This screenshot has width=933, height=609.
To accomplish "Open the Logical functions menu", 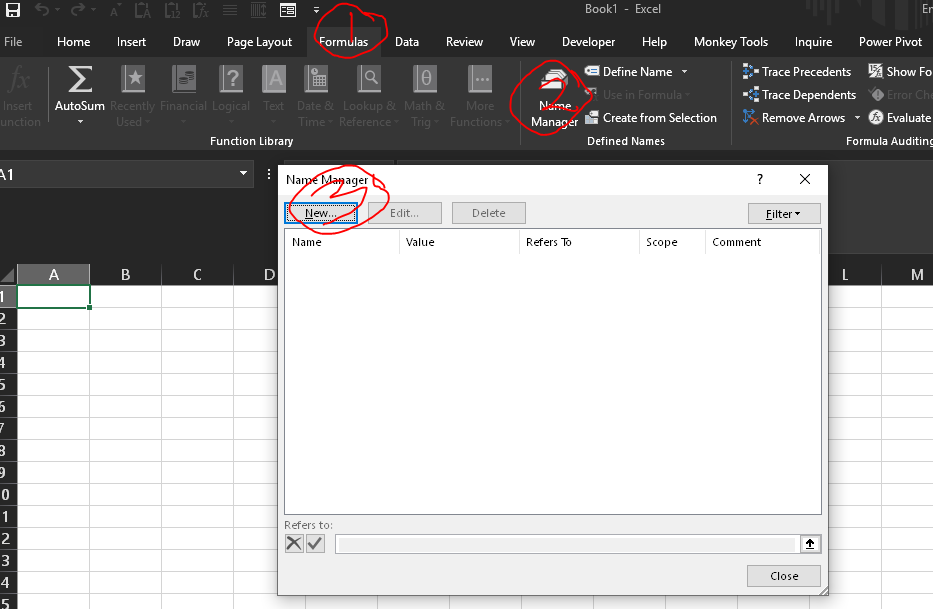I will click(231, 96).
